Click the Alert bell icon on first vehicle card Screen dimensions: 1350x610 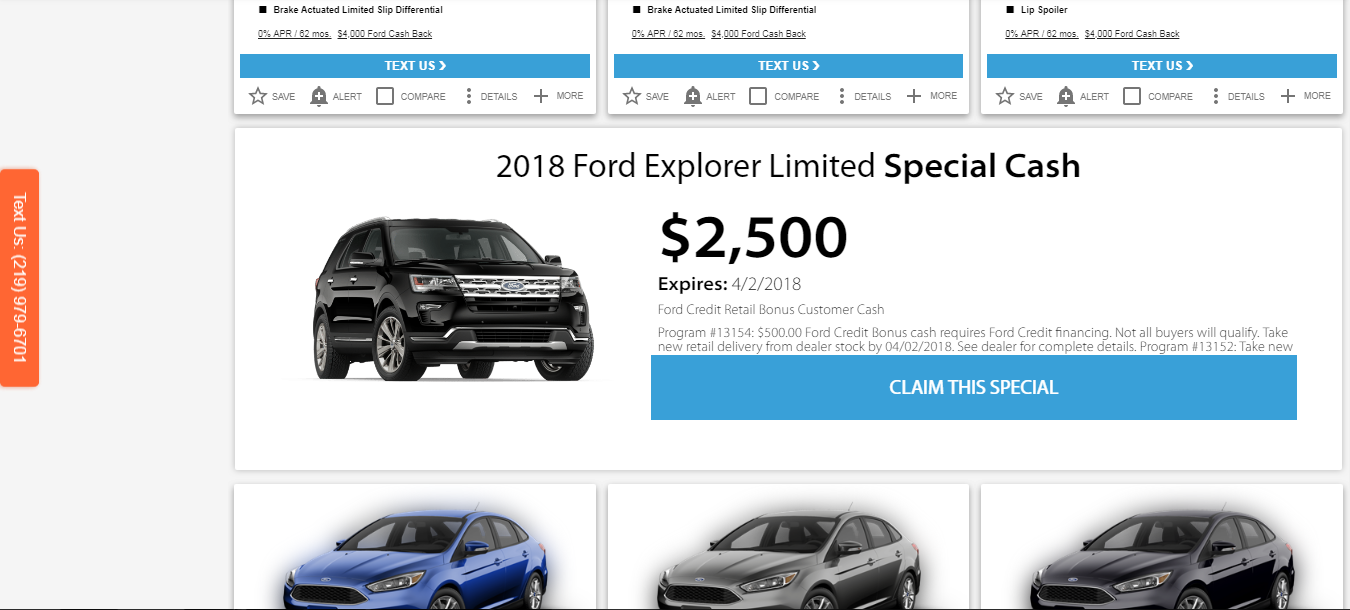pyautogui.click(x=319, y=96)
